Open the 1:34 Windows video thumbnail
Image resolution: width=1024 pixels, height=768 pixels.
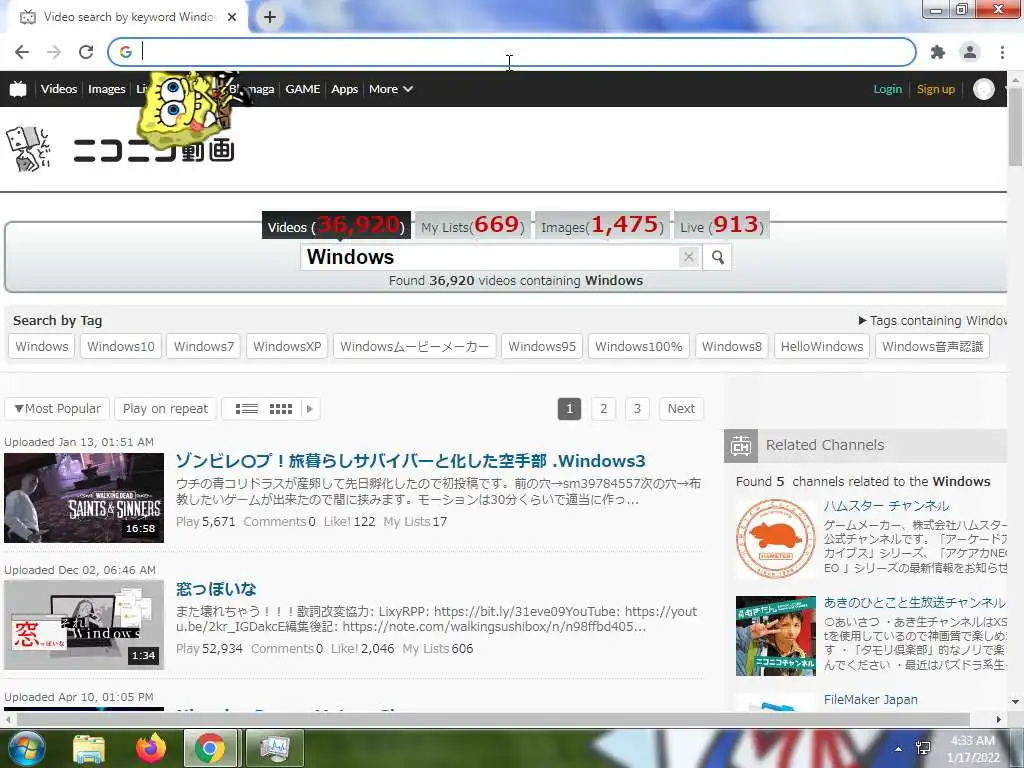(84, 624)
